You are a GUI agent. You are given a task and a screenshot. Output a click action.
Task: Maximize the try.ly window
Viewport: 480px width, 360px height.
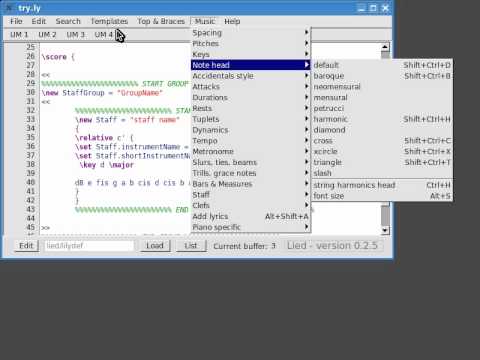point(373,8)
